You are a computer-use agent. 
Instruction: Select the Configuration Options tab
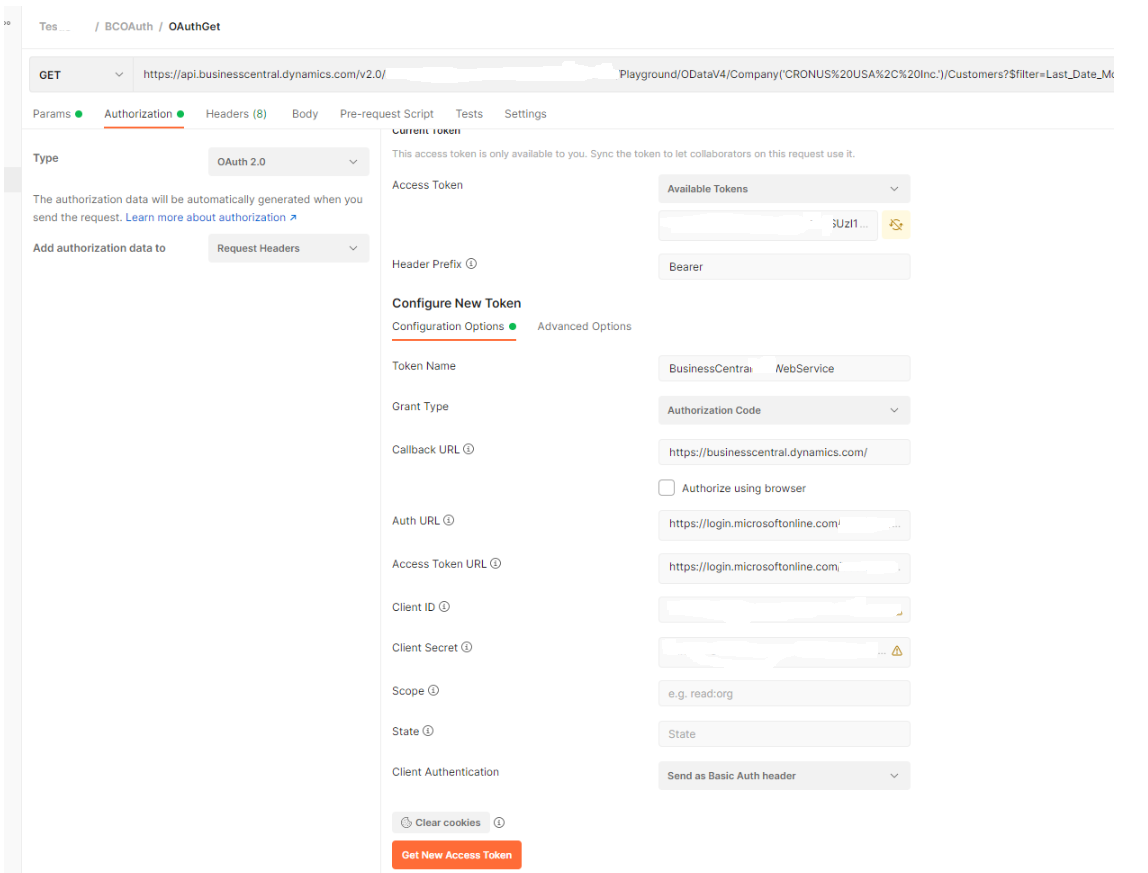(454, 326)
